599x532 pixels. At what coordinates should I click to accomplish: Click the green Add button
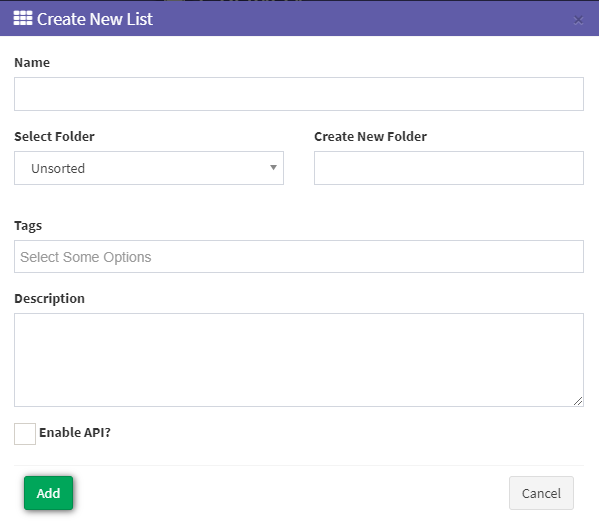pos(48,493)
